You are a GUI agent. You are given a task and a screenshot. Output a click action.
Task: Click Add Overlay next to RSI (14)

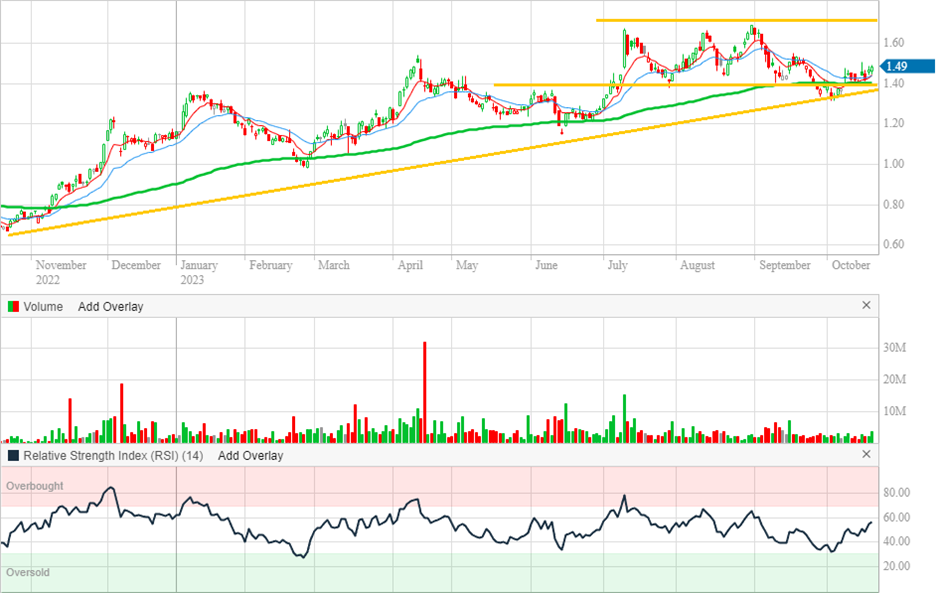(x=250, y=456)
